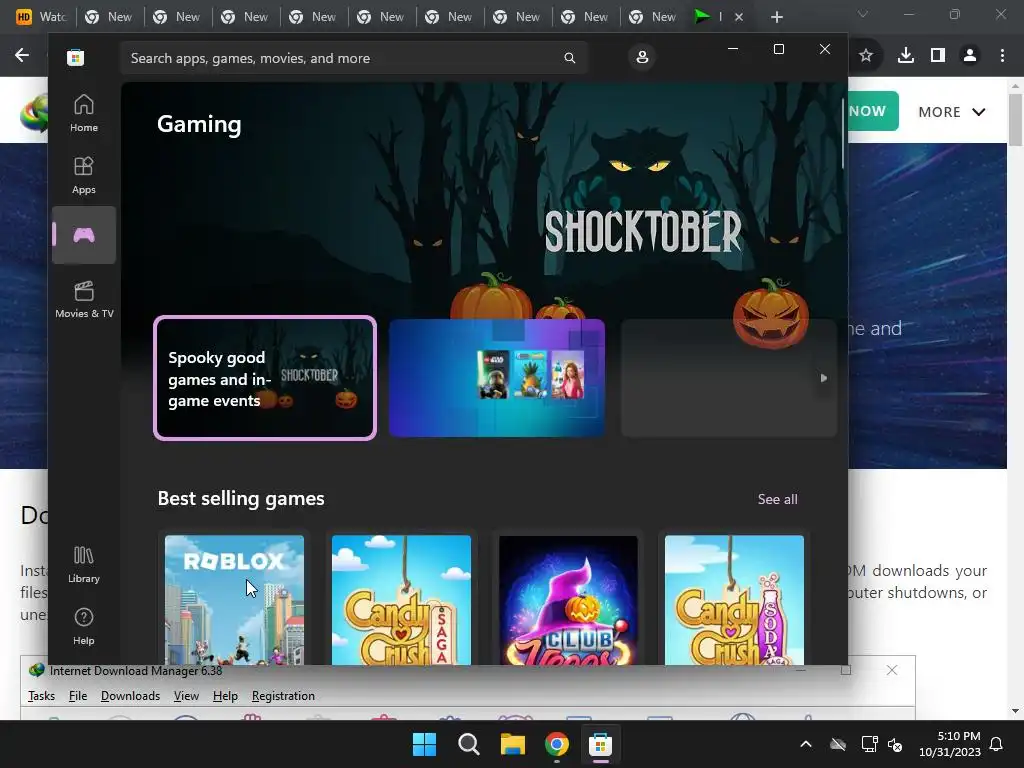Close the active Chrome tab
The image size is (1024, 768).
(739, 17)
